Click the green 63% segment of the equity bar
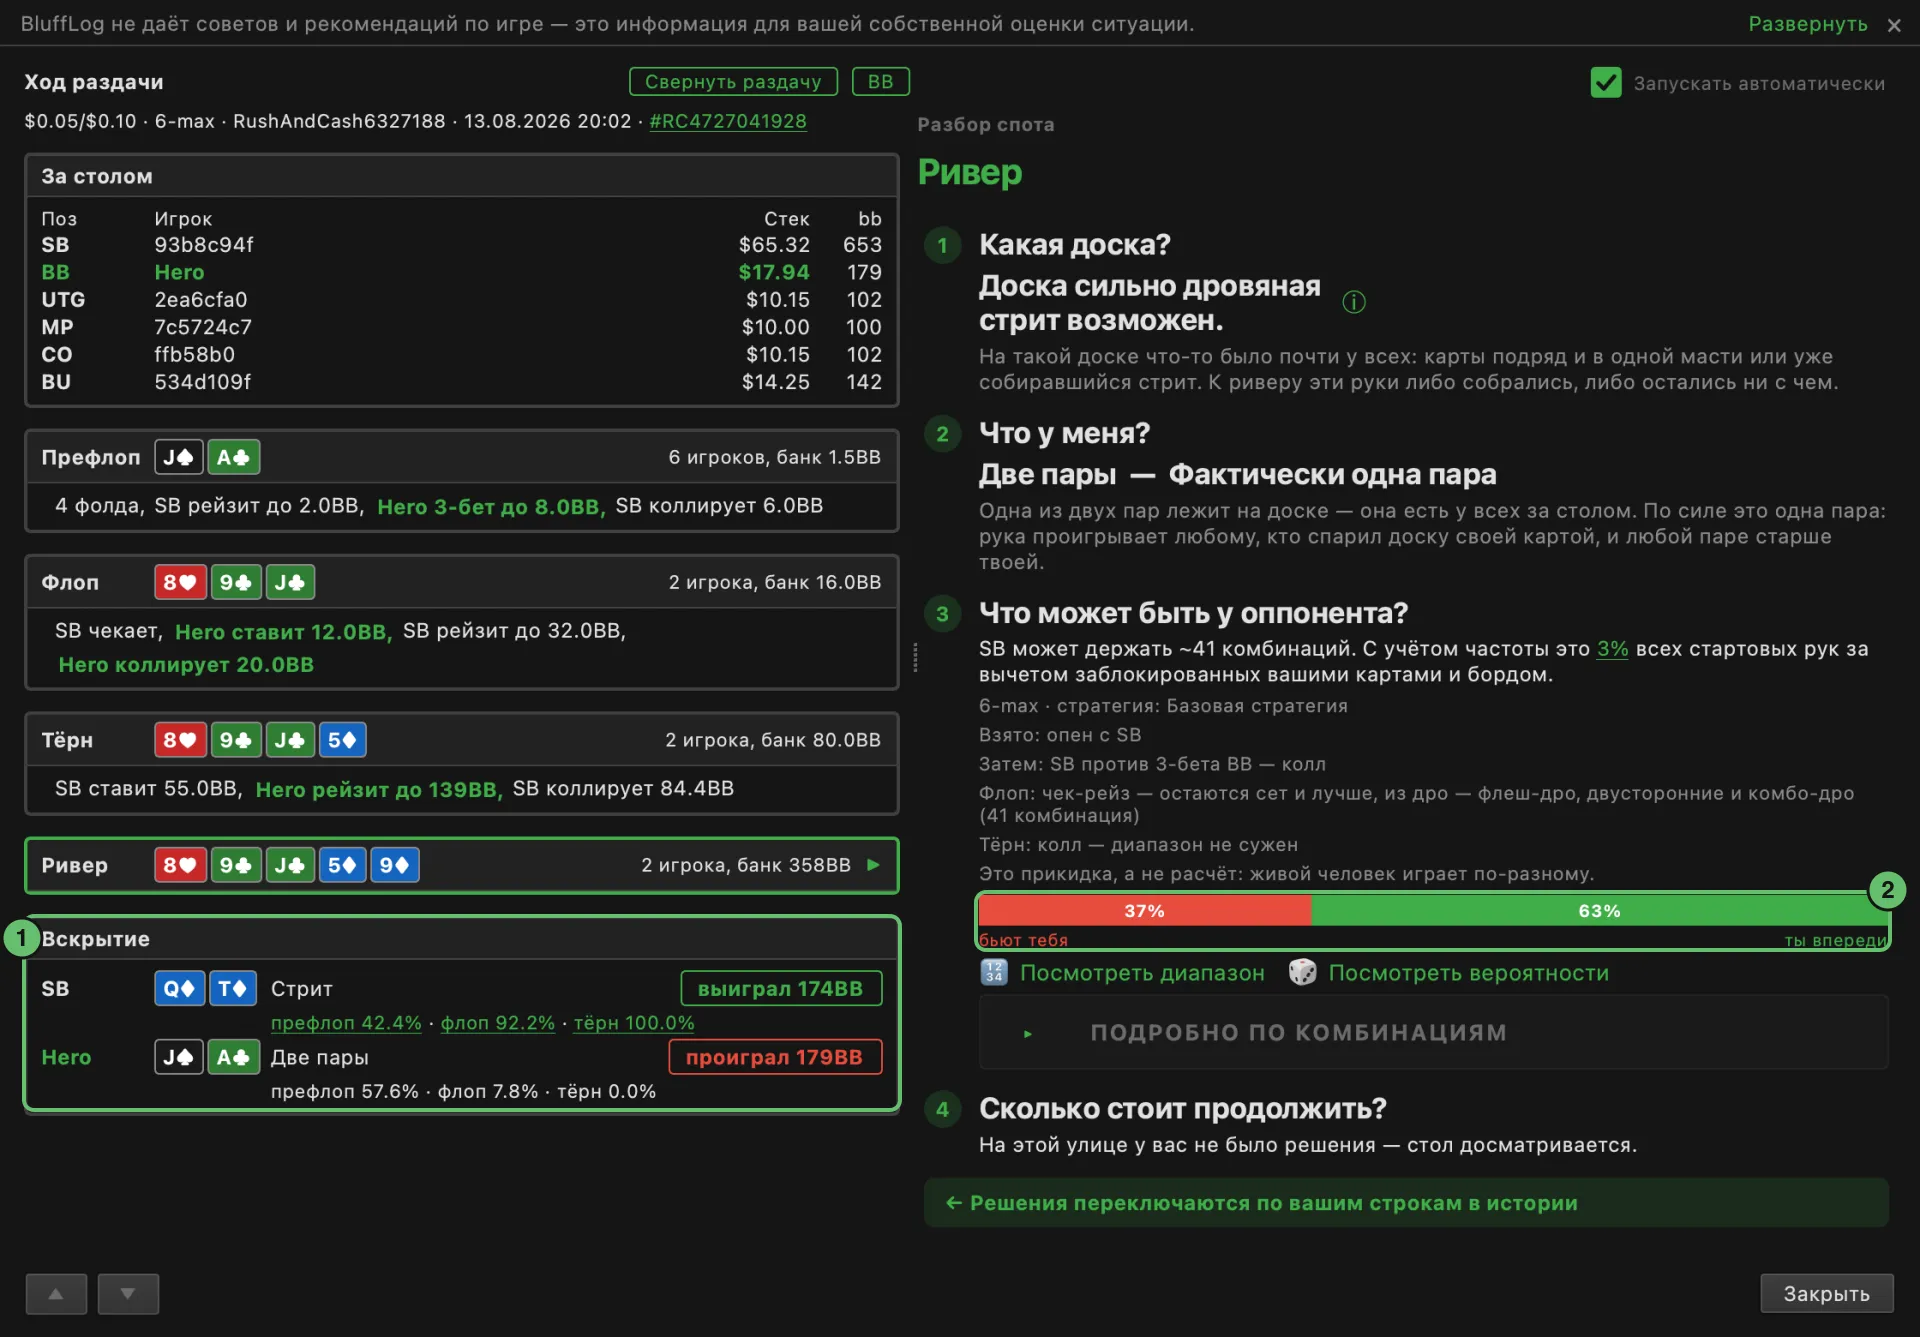The image size is (1920, 1337). (1599, 910)
